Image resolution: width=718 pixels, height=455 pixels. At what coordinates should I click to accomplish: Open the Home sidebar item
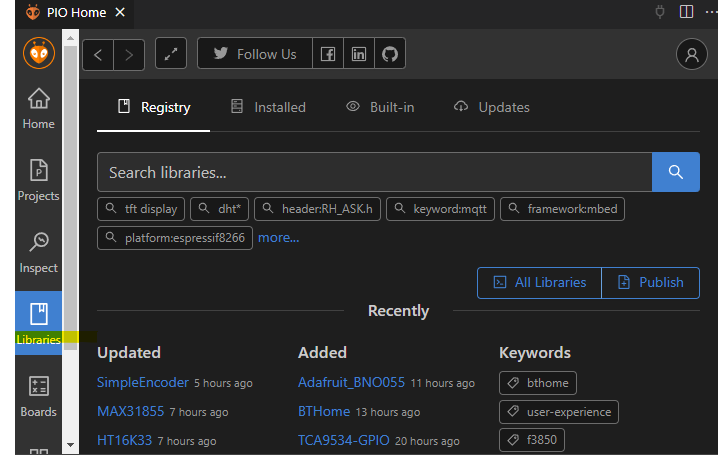coord(38,108)
